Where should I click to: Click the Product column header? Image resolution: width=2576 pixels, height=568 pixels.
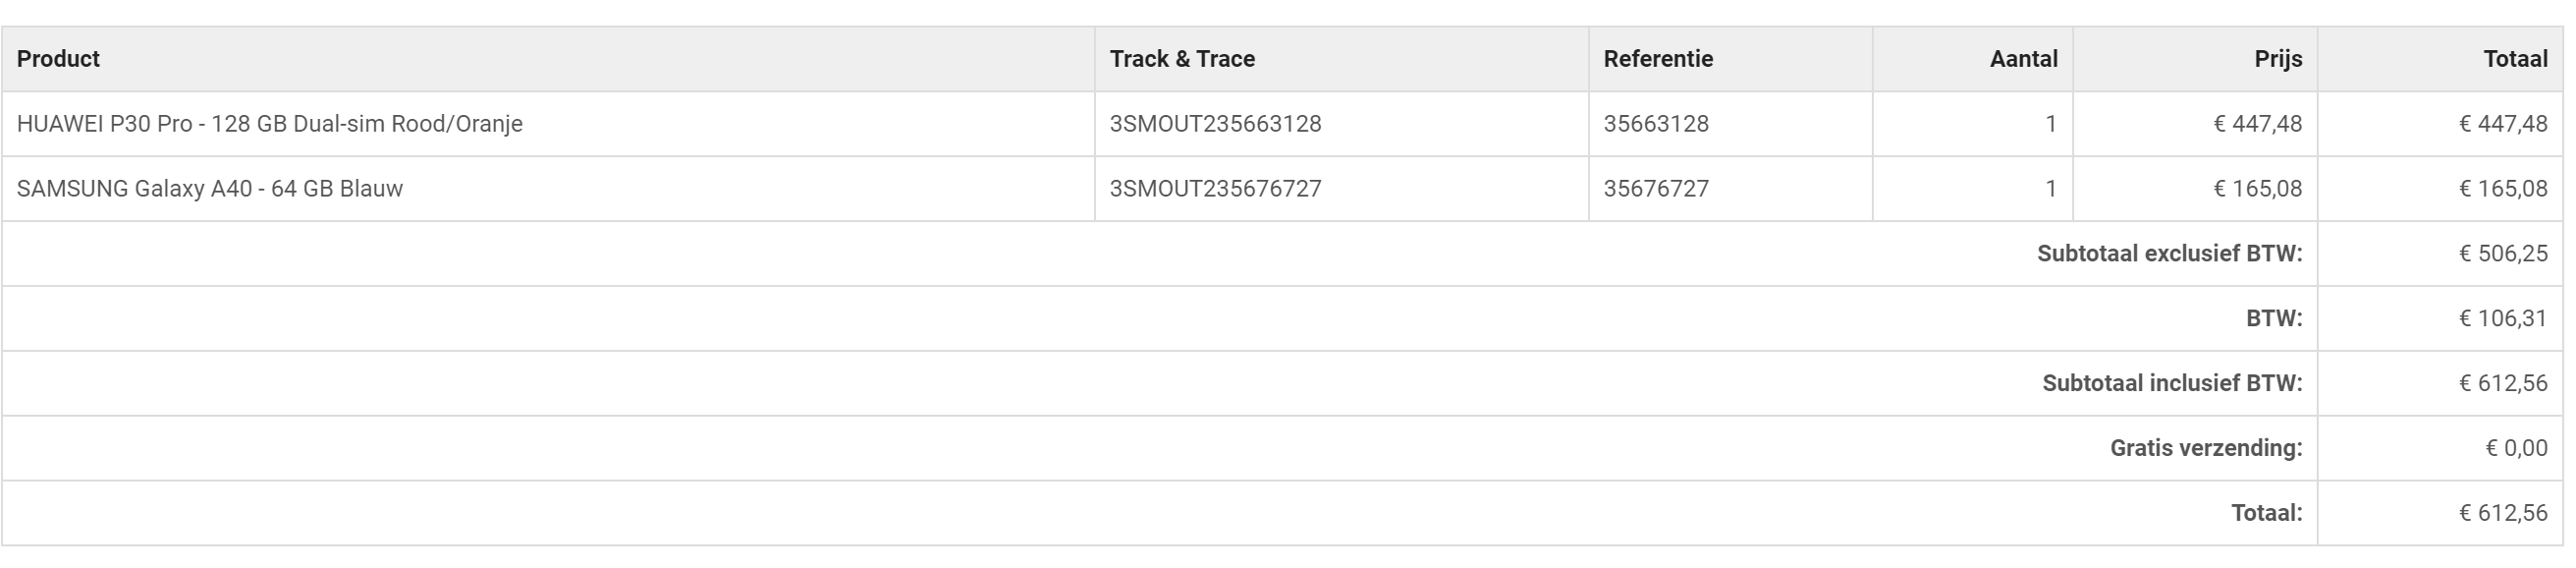(58, 59)
